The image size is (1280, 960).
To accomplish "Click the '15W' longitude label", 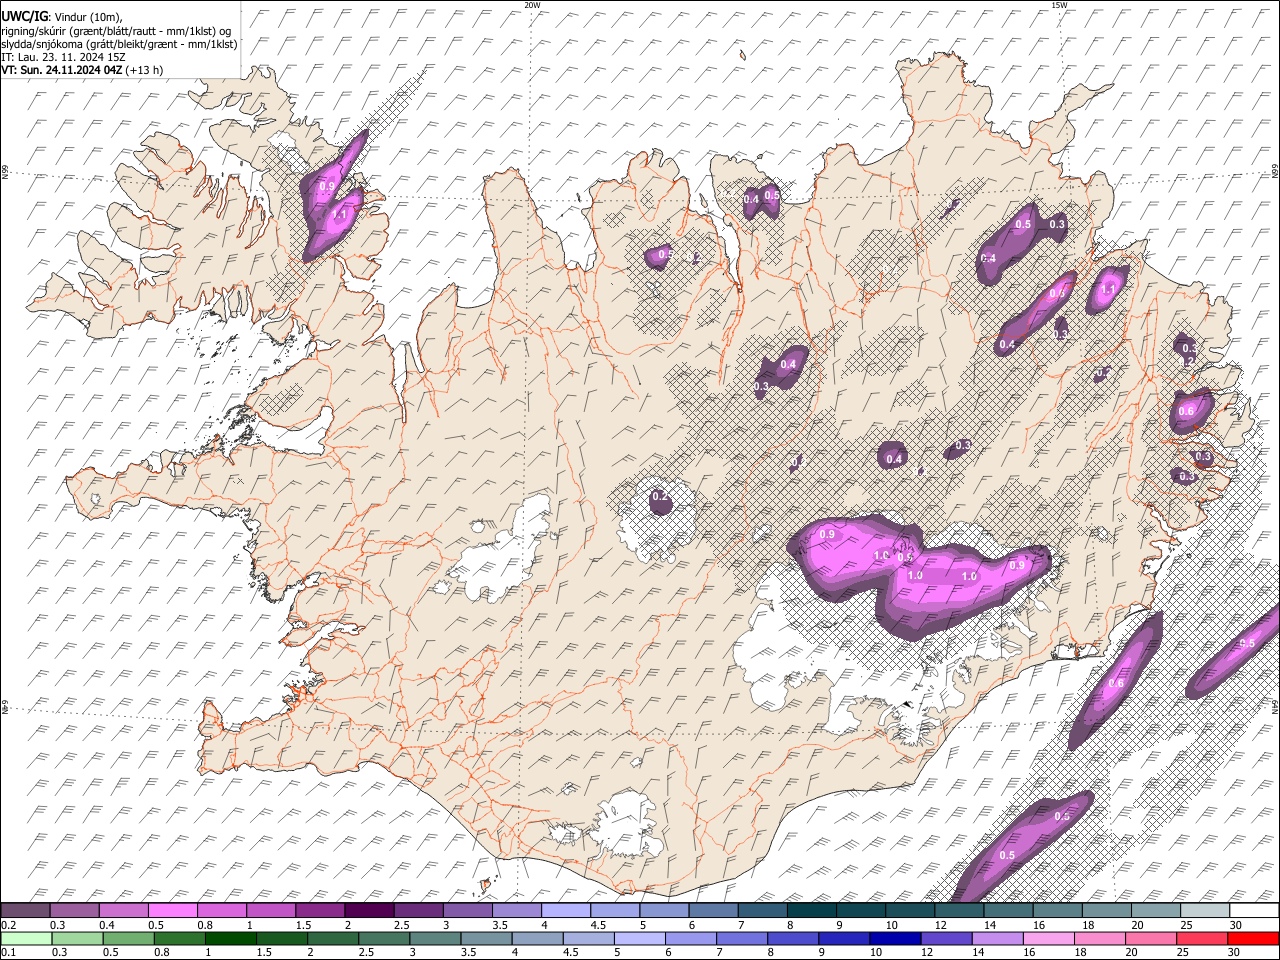I will pyautogui.click(x=1059, y=5).
